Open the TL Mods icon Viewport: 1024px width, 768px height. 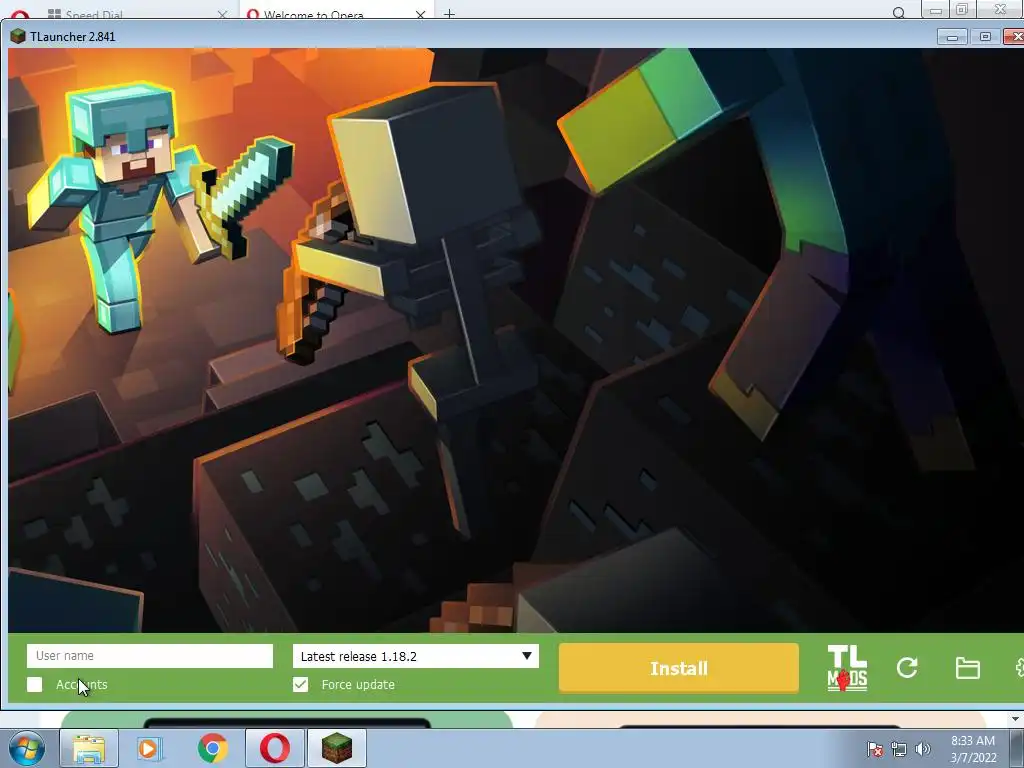[847, 668]
